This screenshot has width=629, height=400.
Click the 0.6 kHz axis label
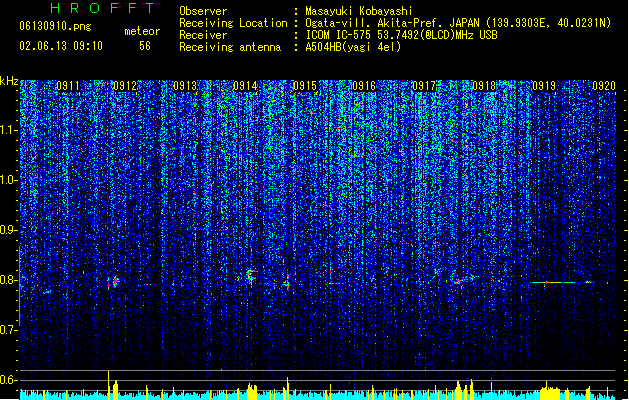pyautogui.click(x=9, y=380)
